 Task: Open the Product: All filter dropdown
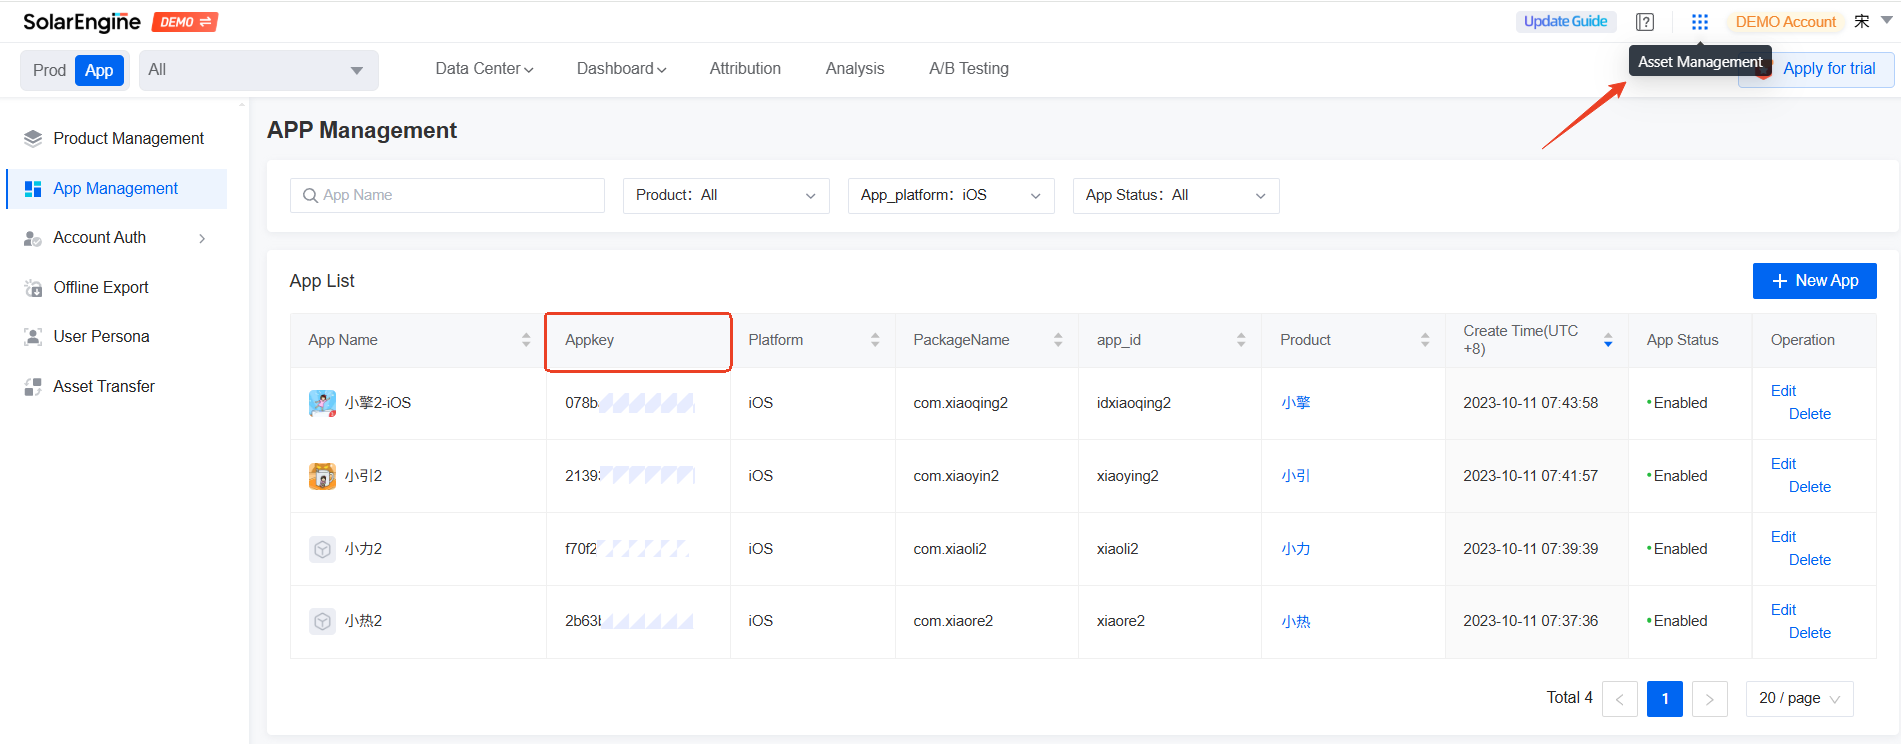[x=725, y=195]
